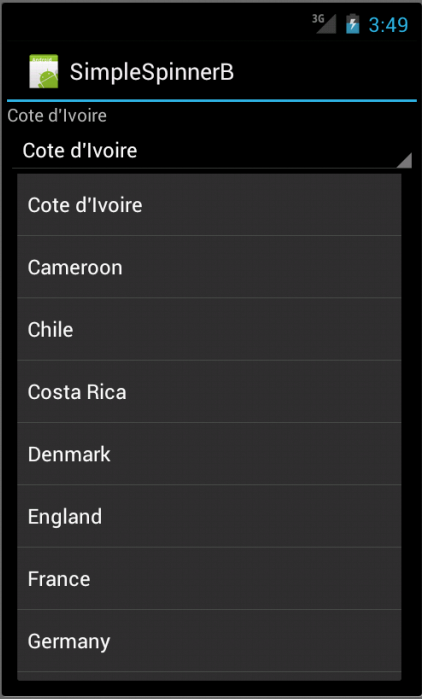The image size is (422, 699).
Task: Select Cameroon from the dropdown list
Action: (x=209, y=267)
